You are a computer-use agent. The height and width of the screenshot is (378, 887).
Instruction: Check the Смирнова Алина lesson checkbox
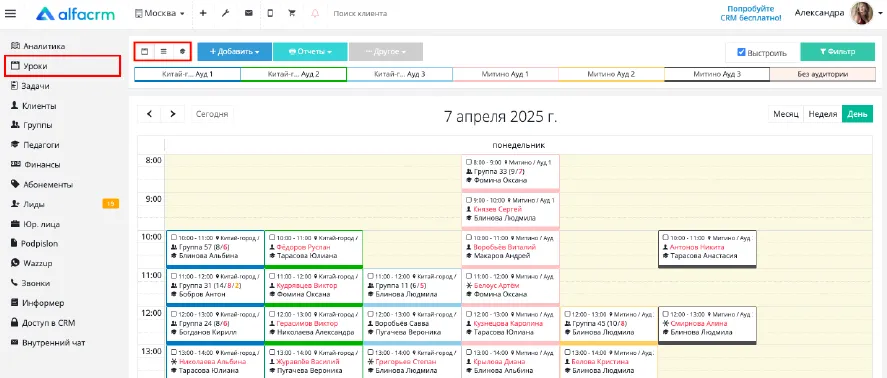(x=665, y=314)
